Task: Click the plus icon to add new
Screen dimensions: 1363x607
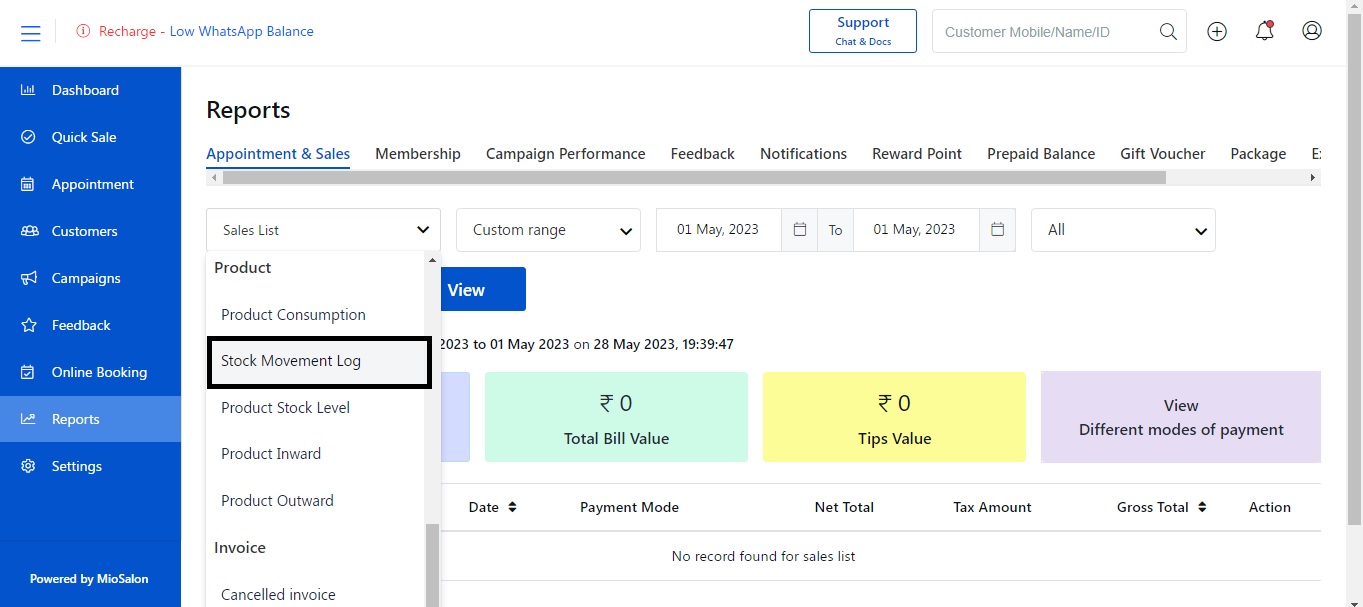Action: (1217, 31)
